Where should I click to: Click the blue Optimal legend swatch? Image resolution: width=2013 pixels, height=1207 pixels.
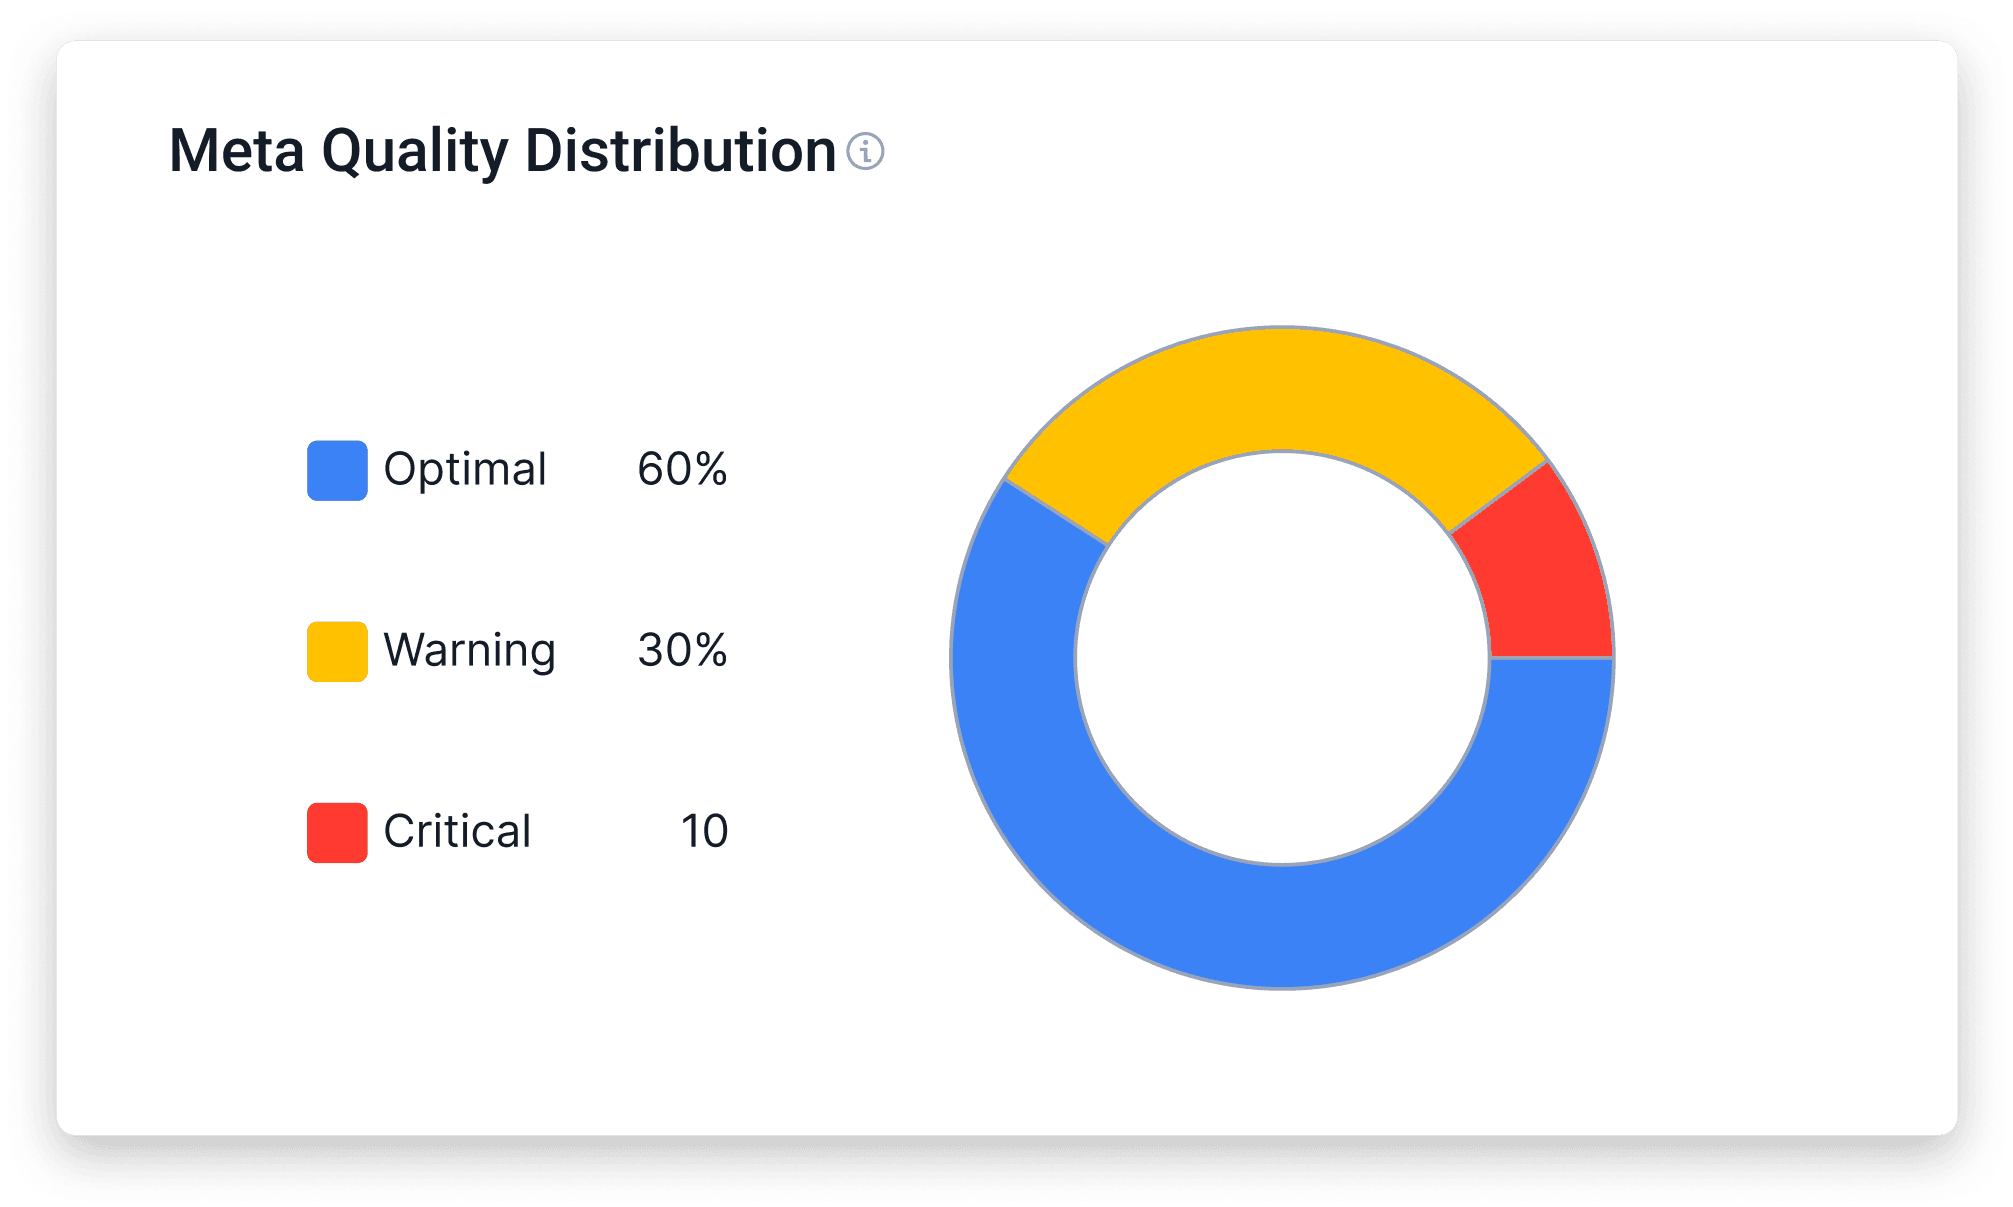337,470
